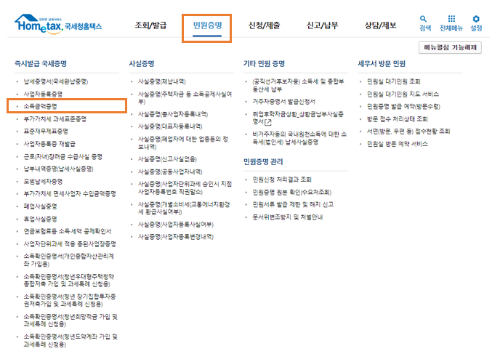Open the 전체메뉴 grid icon
The width and height of the screenshot is (500, 363).
point(451,19)
